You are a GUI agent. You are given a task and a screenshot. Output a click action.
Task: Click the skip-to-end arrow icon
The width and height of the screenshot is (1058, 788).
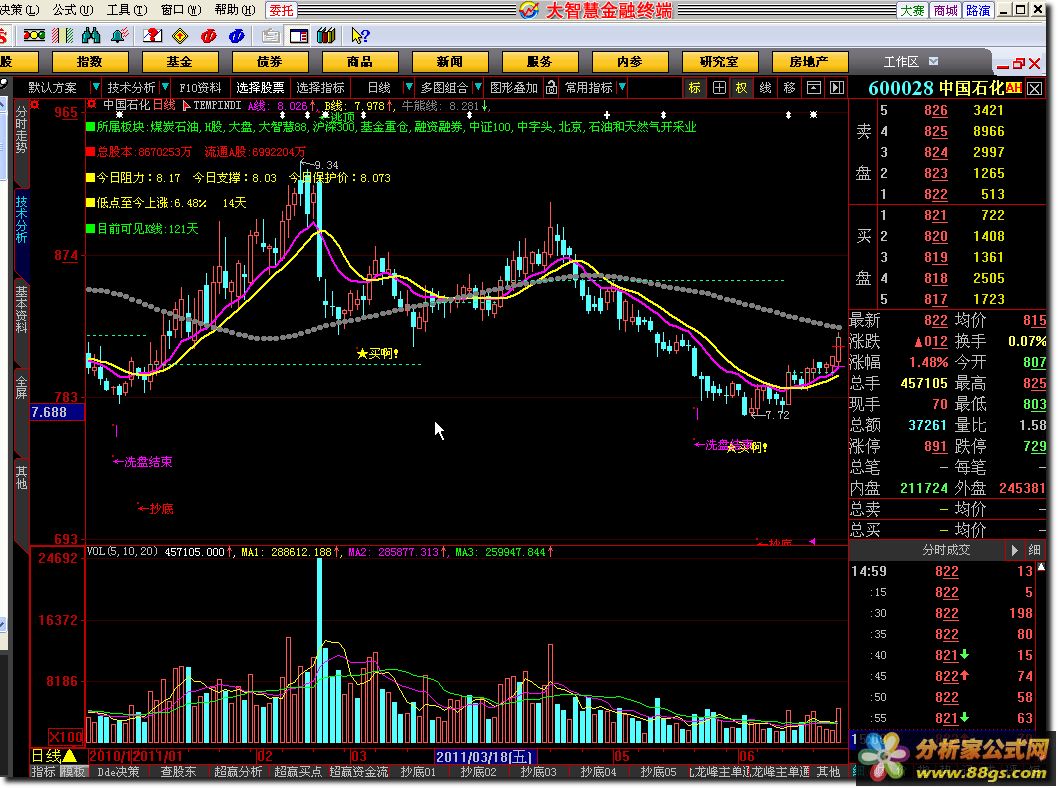click(x=837, y=88)
